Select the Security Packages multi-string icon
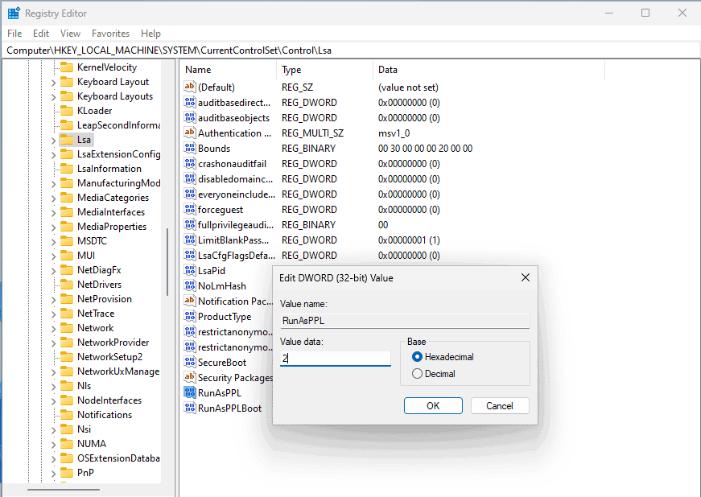The width and height of the screenshot is (701, 497). (x=190, y=377)
